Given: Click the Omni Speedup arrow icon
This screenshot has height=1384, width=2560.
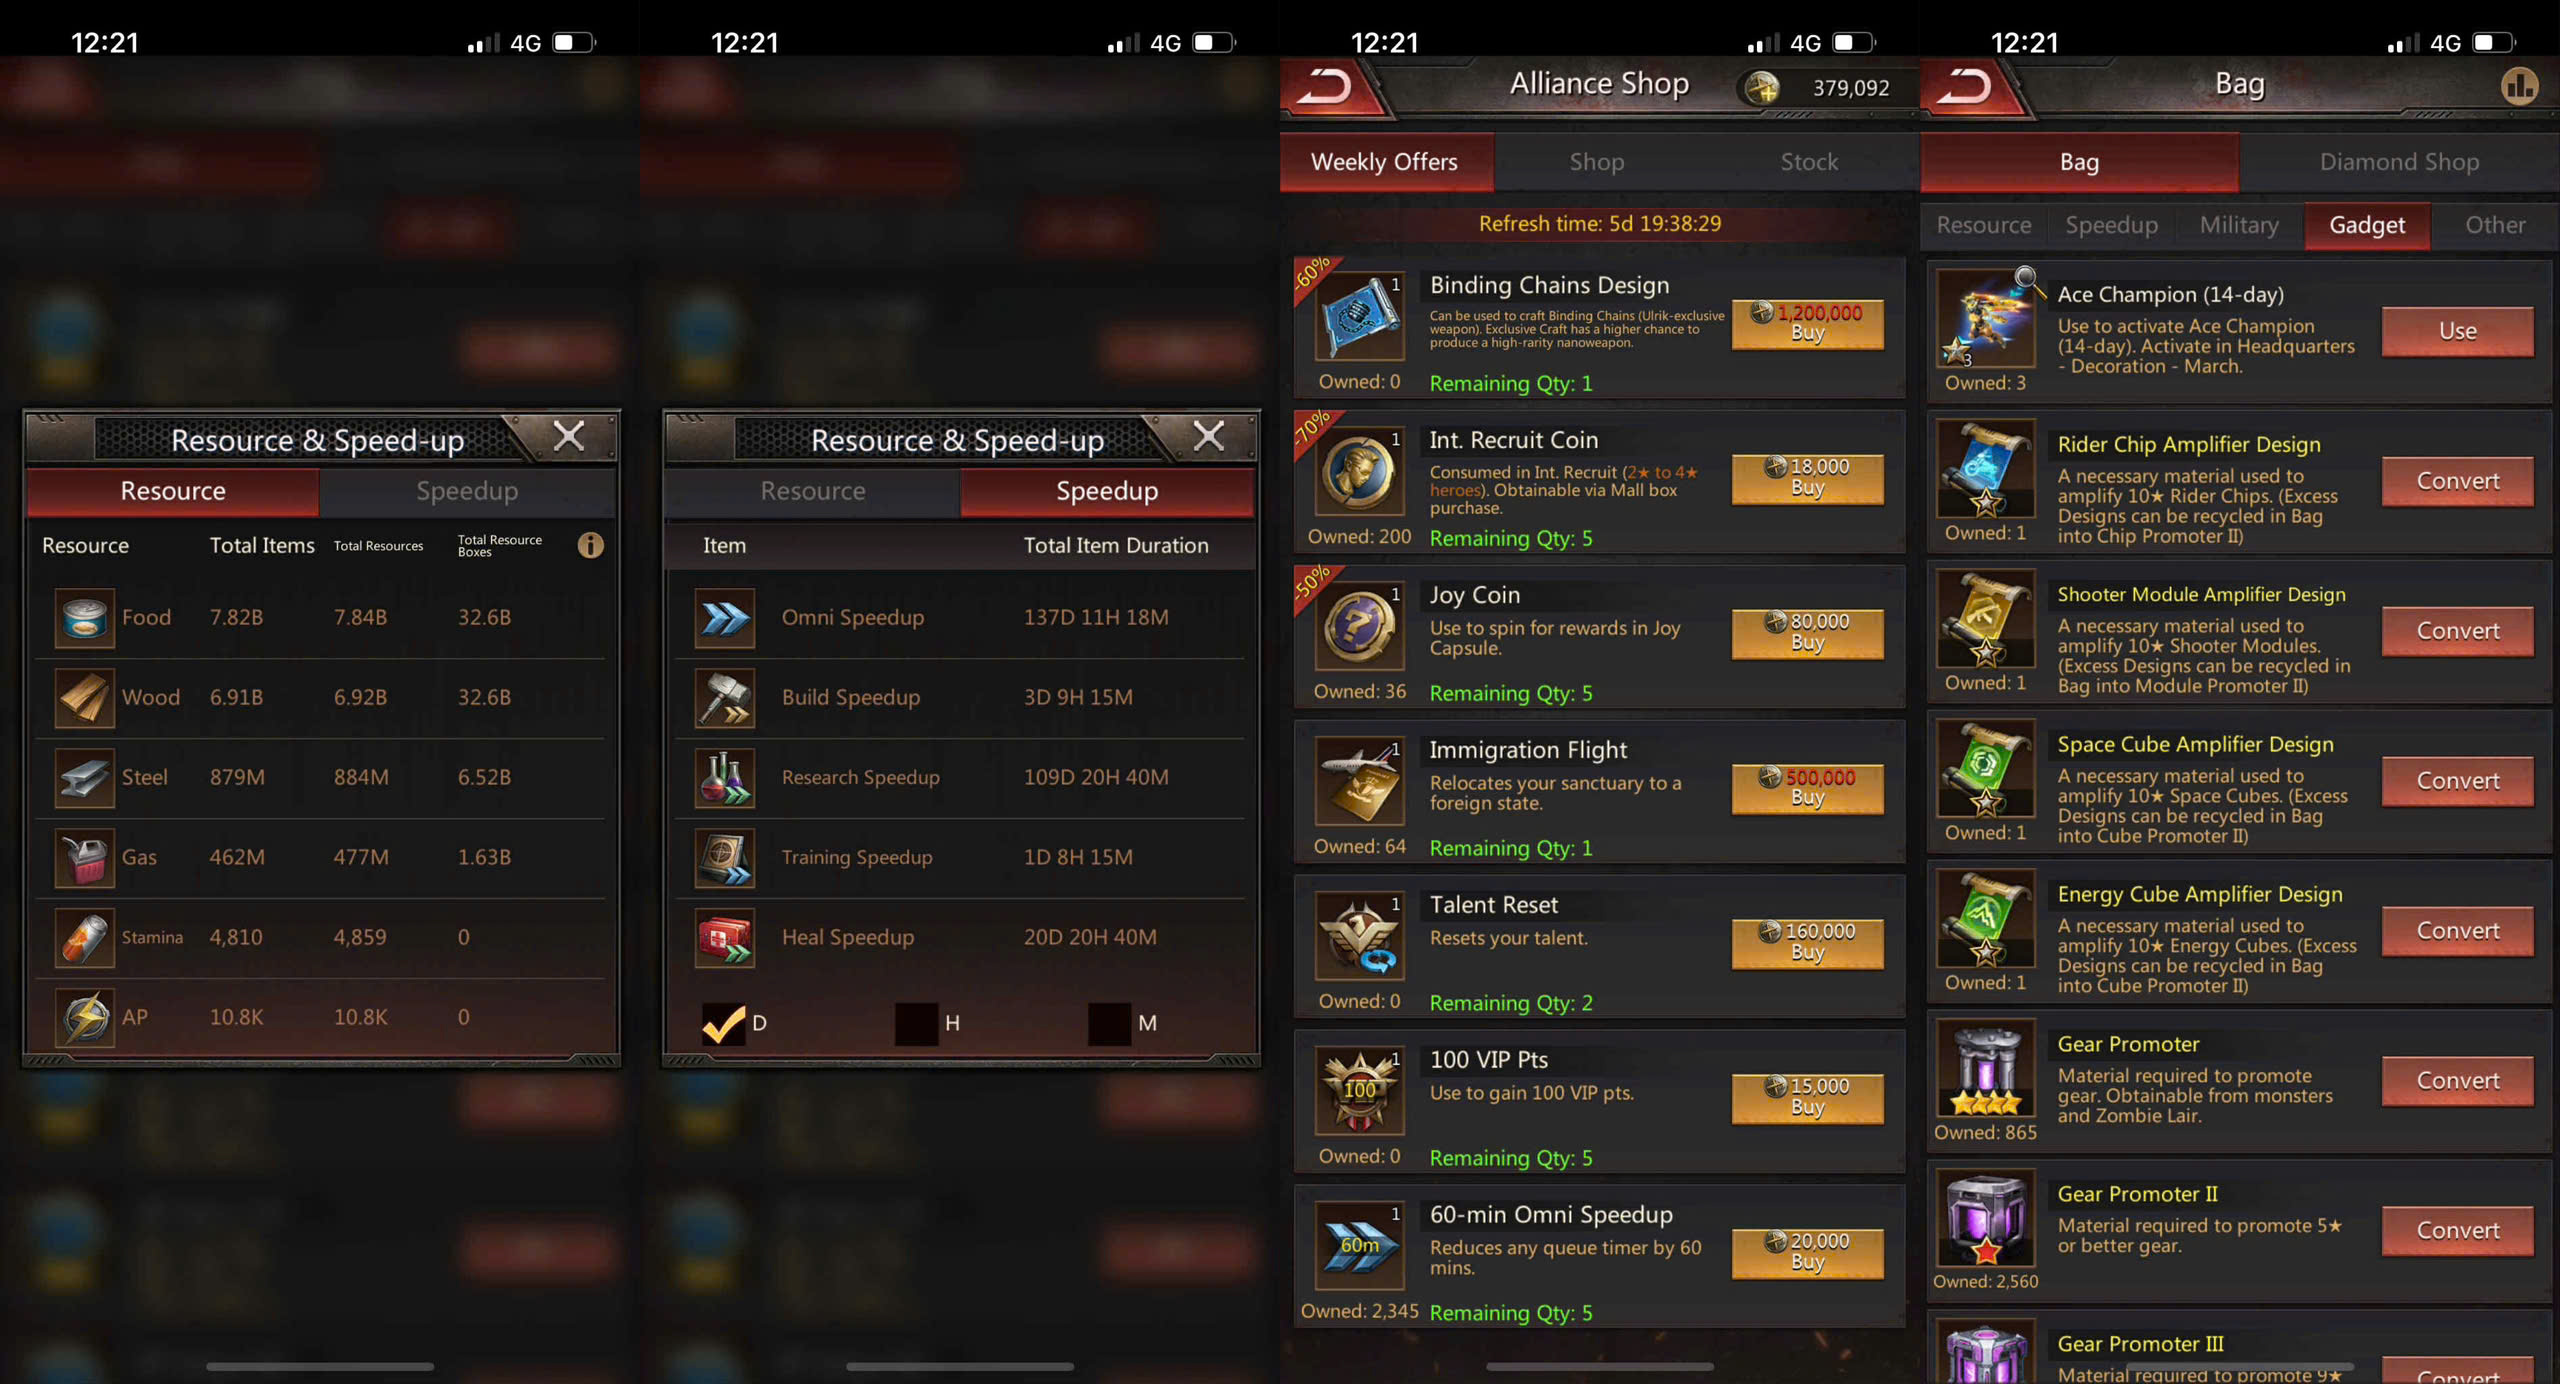Looking at the screenshot, I should click(725, 618).
